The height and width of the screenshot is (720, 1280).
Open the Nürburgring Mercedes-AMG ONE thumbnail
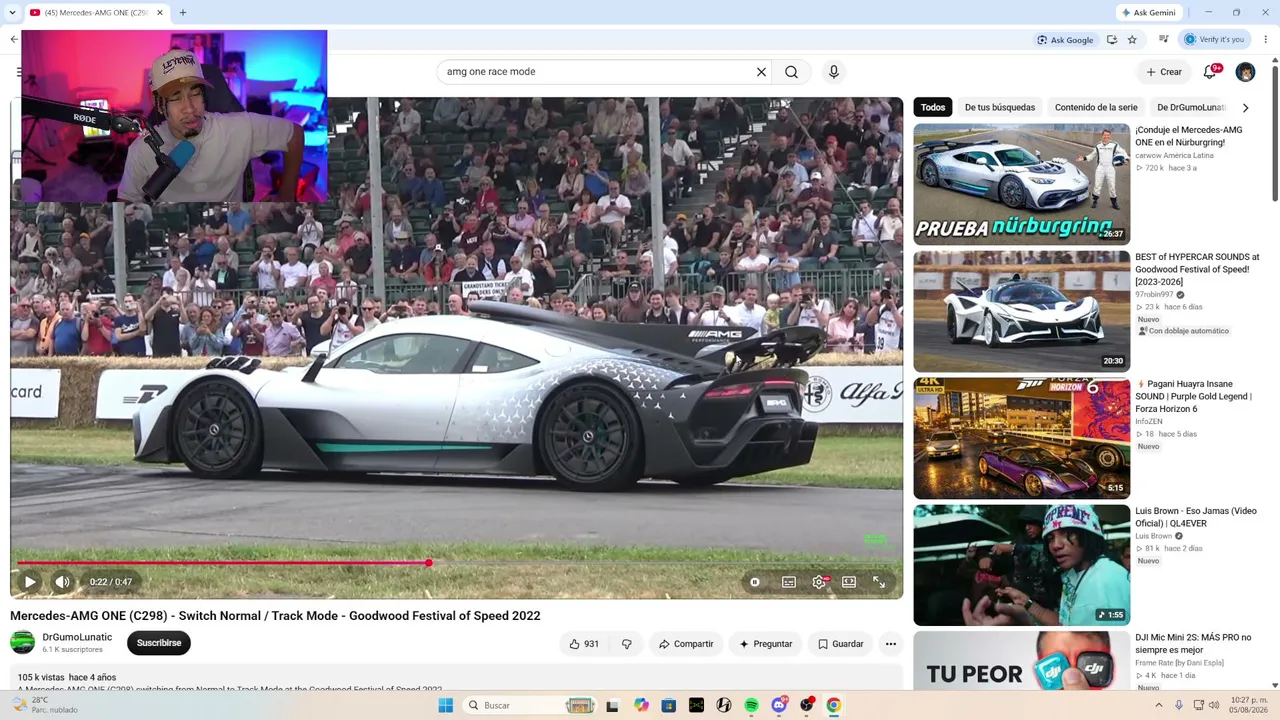pos(1021,184)
